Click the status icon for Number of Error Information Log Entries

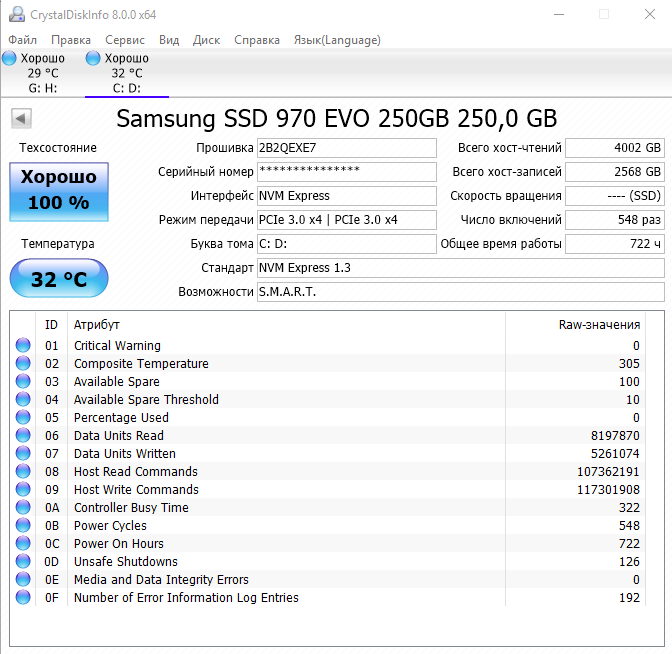23,597
